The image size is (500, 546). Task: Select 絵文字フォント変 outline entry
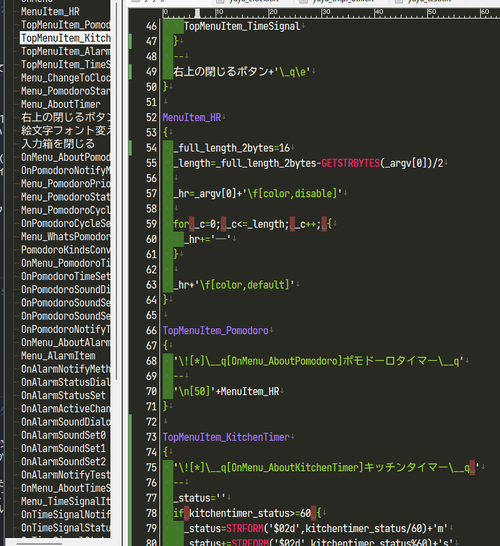65,131
